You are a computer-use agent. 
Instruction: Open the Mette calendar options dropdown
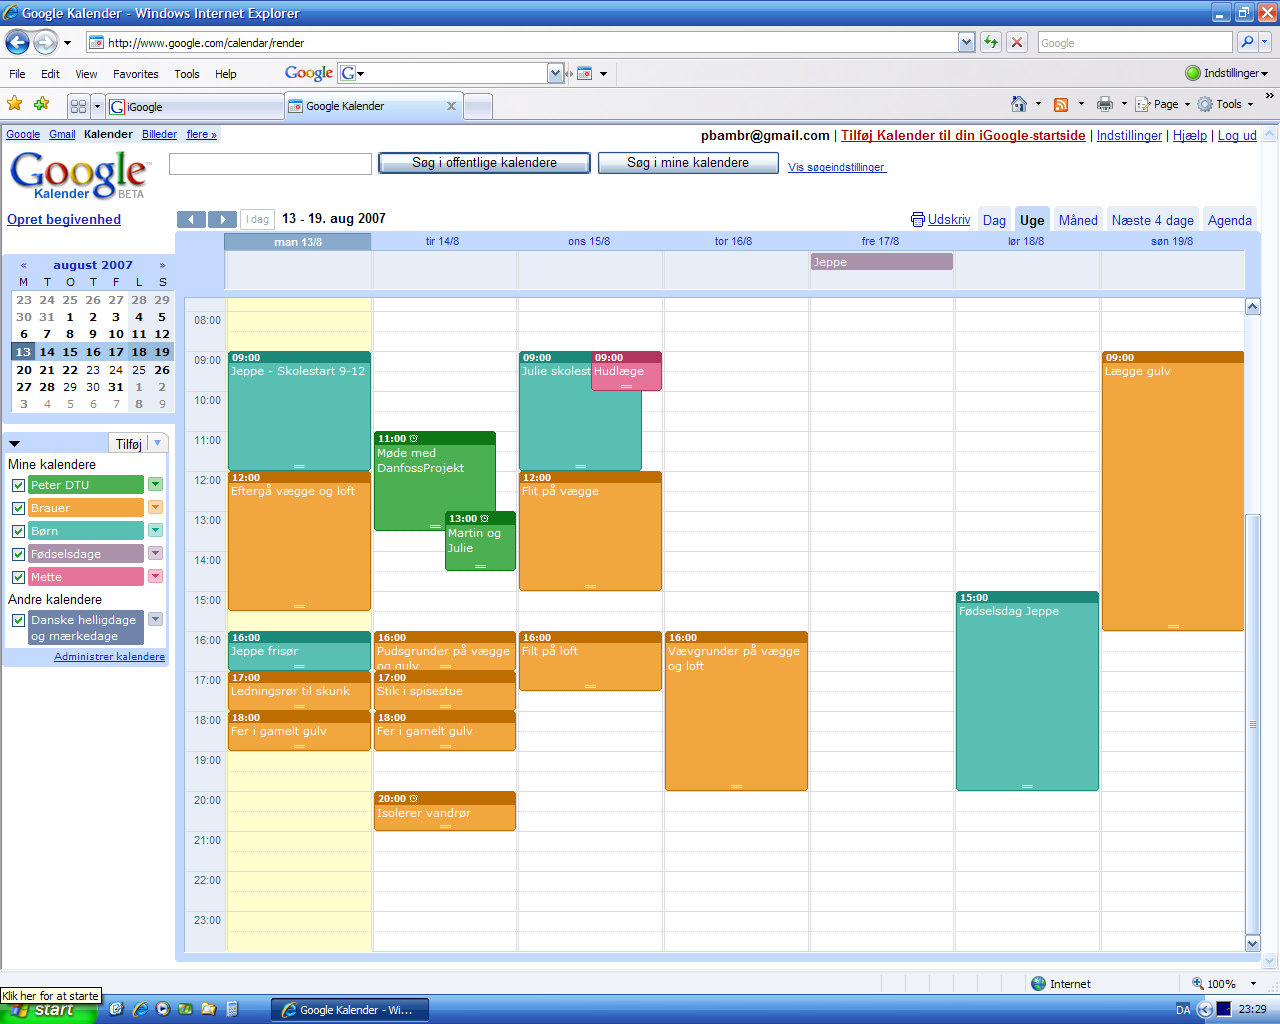(155, 576)
